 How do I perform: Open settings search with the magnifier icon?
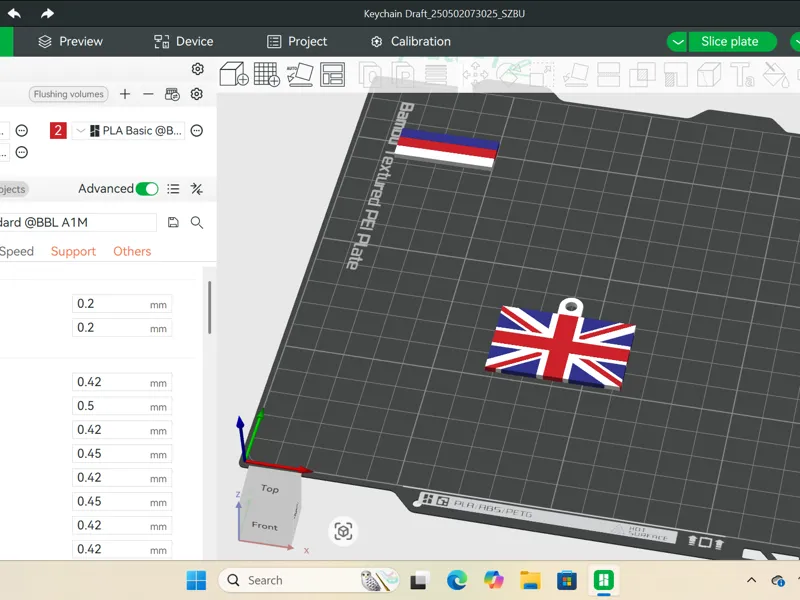coord(197,222)
